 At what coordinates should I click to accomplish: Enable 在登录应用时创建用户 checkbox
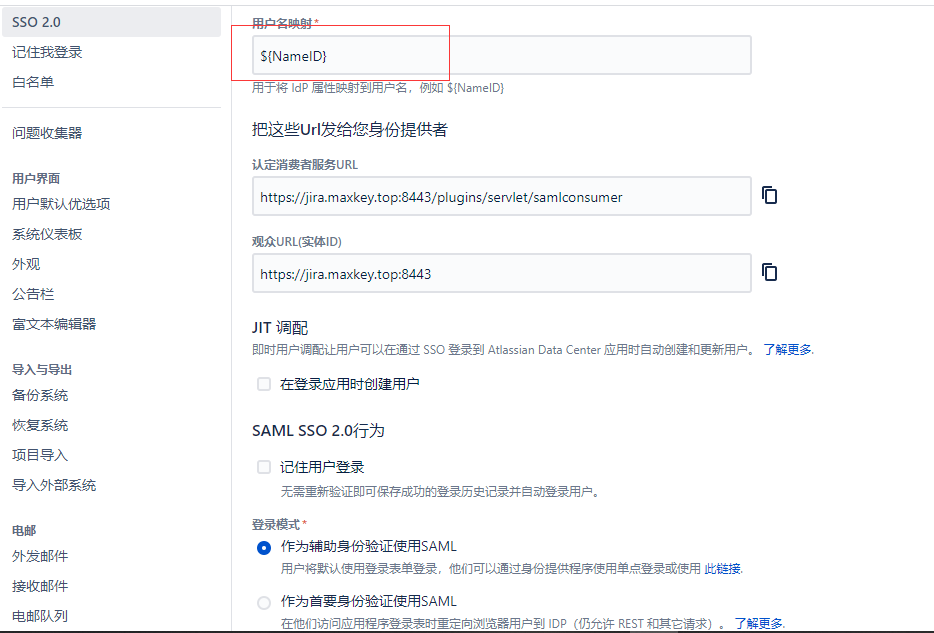point(264,384)
